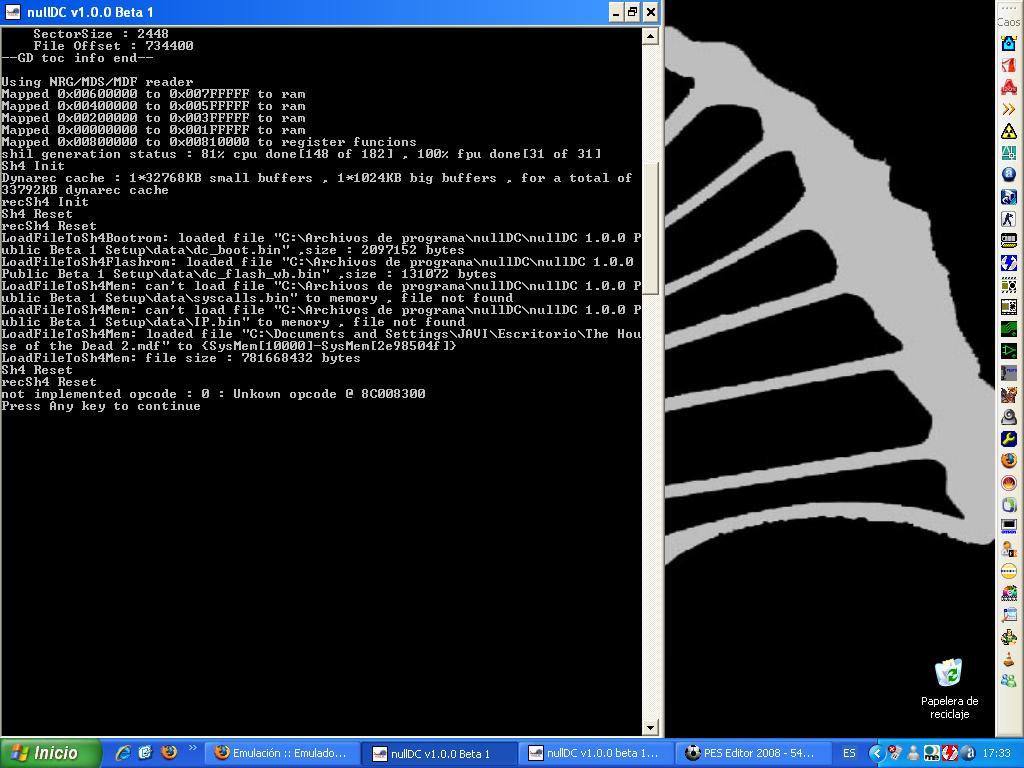
Task: Open the red Adobe 'A' icon in sidebar
Action: (x=1009, y=87)
